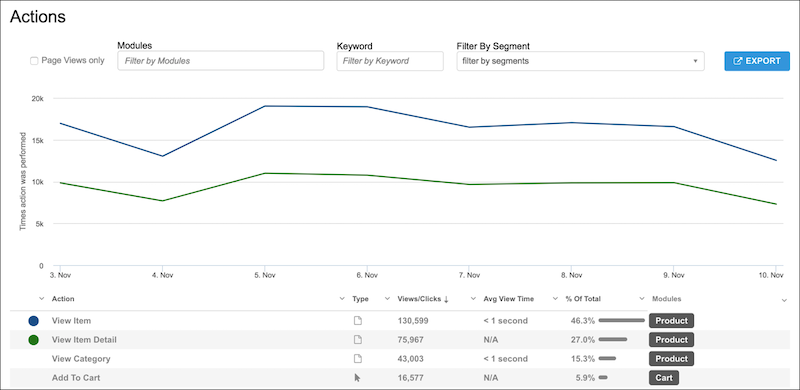Toggle the blue View Item series dot
This screenshot has width=800, height=390.
point(34,321)
